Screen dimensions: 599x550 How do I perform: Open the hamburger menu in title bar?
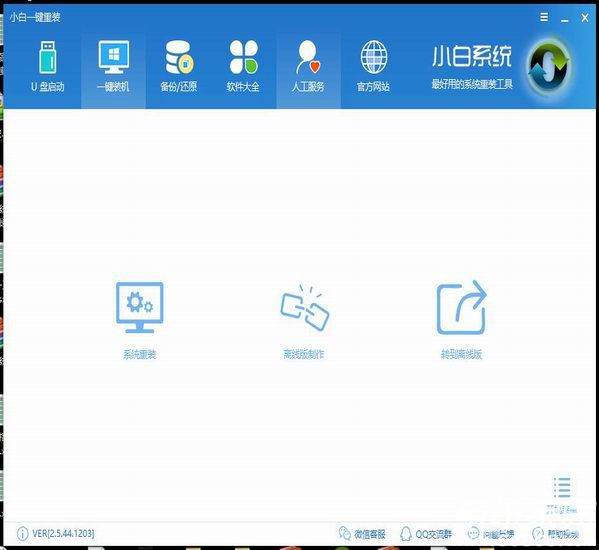pos(544,17)
